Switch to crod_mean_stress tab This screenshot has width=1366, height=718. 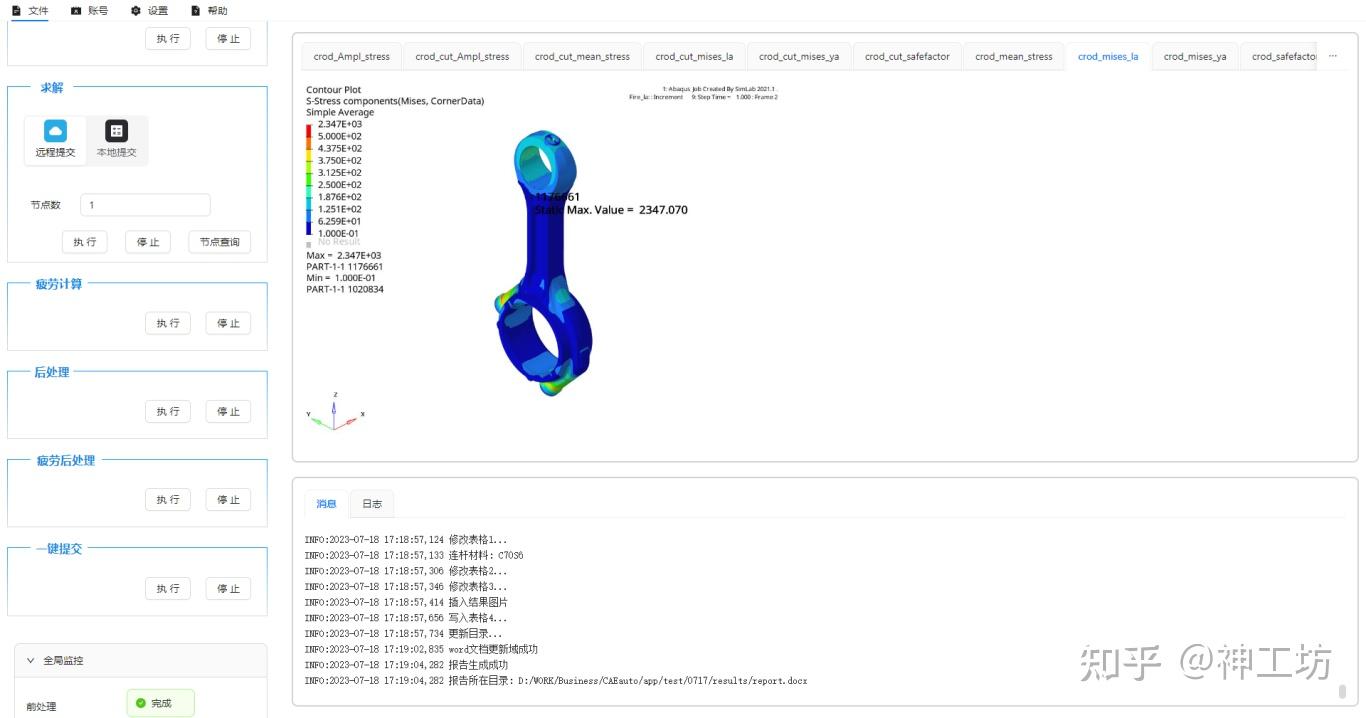1014,56
